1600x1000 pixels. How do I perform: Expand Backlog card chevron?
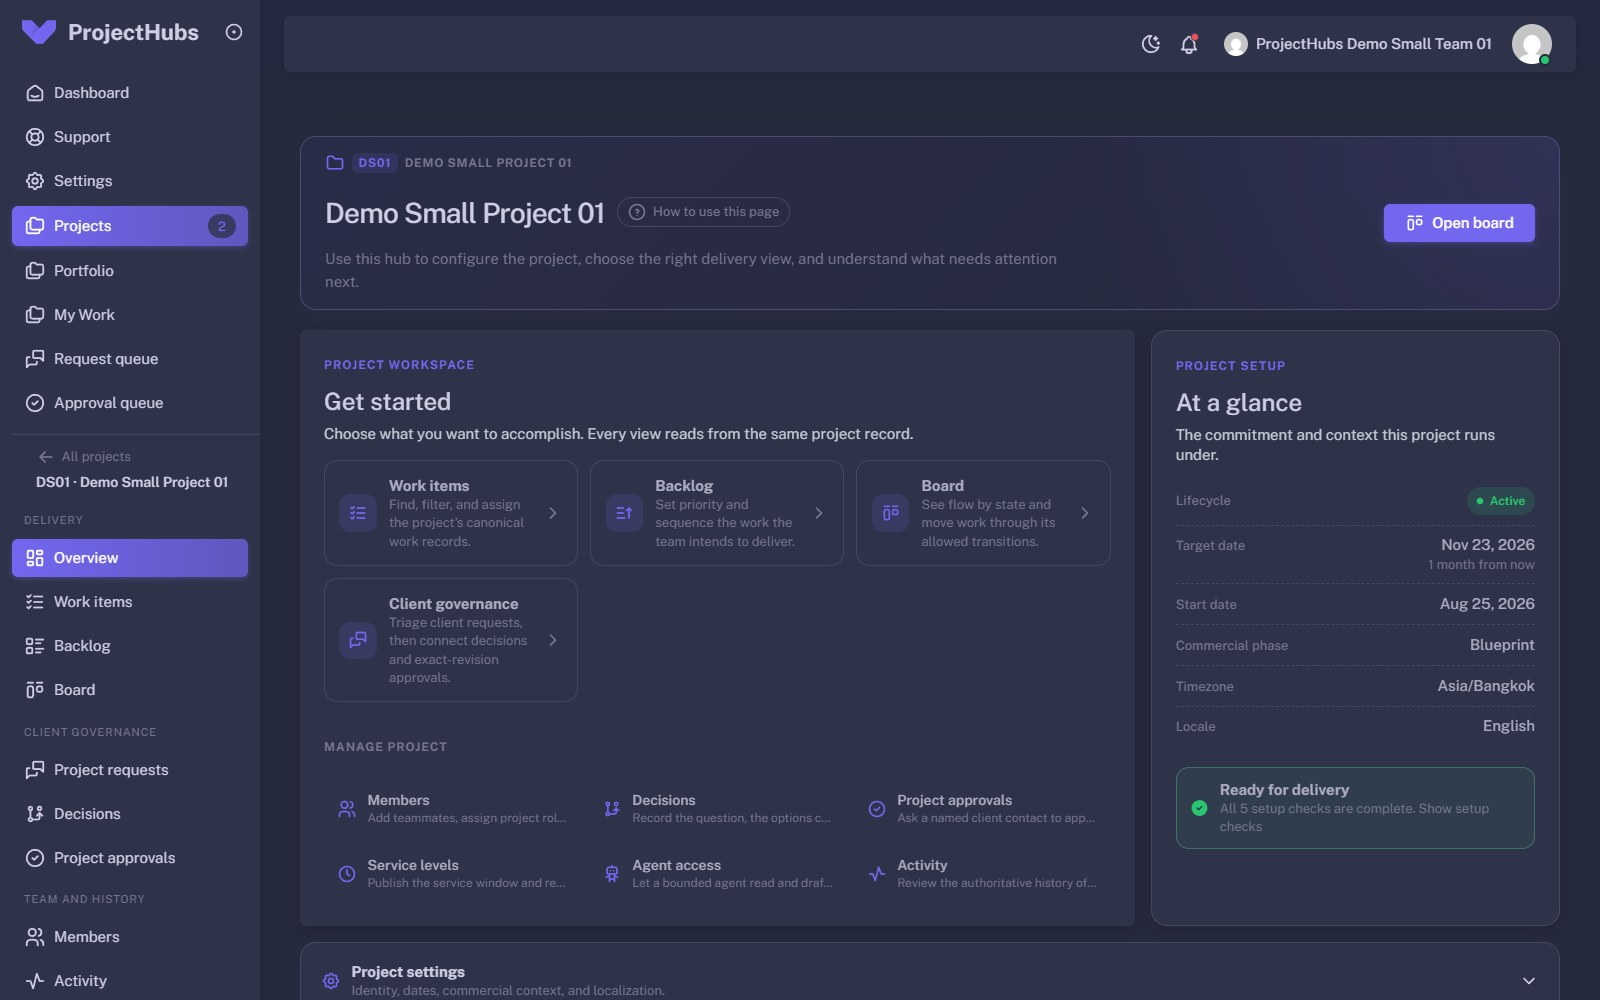(x=819, y=513)
